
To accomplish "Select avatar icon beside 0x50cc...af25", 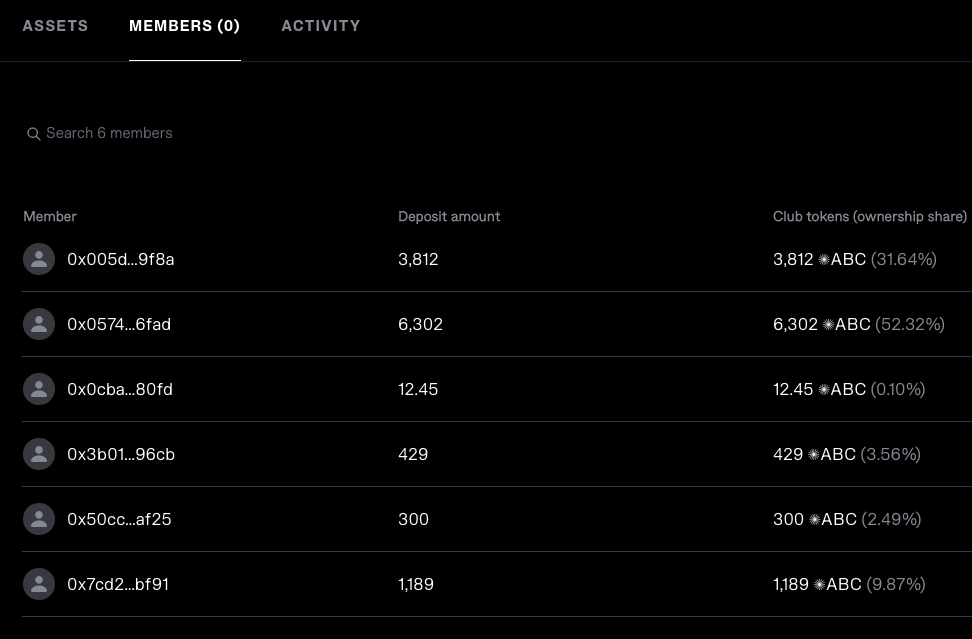I will tap(39, 519).
